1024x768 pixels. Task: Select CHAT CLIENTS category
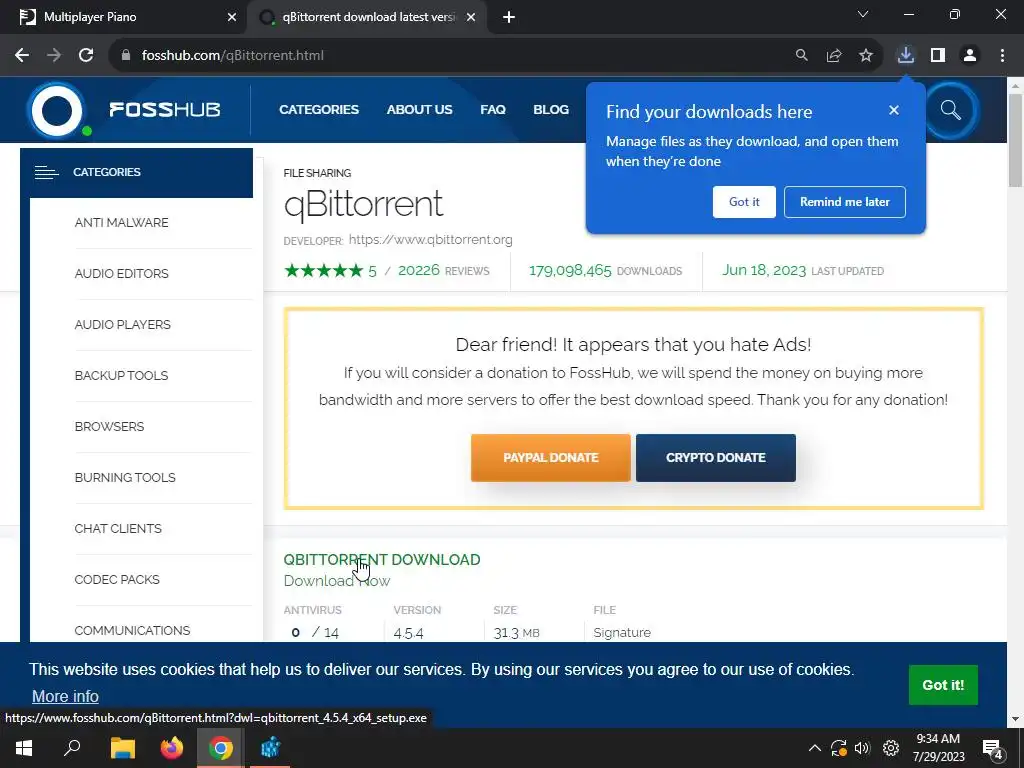click(118, 528)
